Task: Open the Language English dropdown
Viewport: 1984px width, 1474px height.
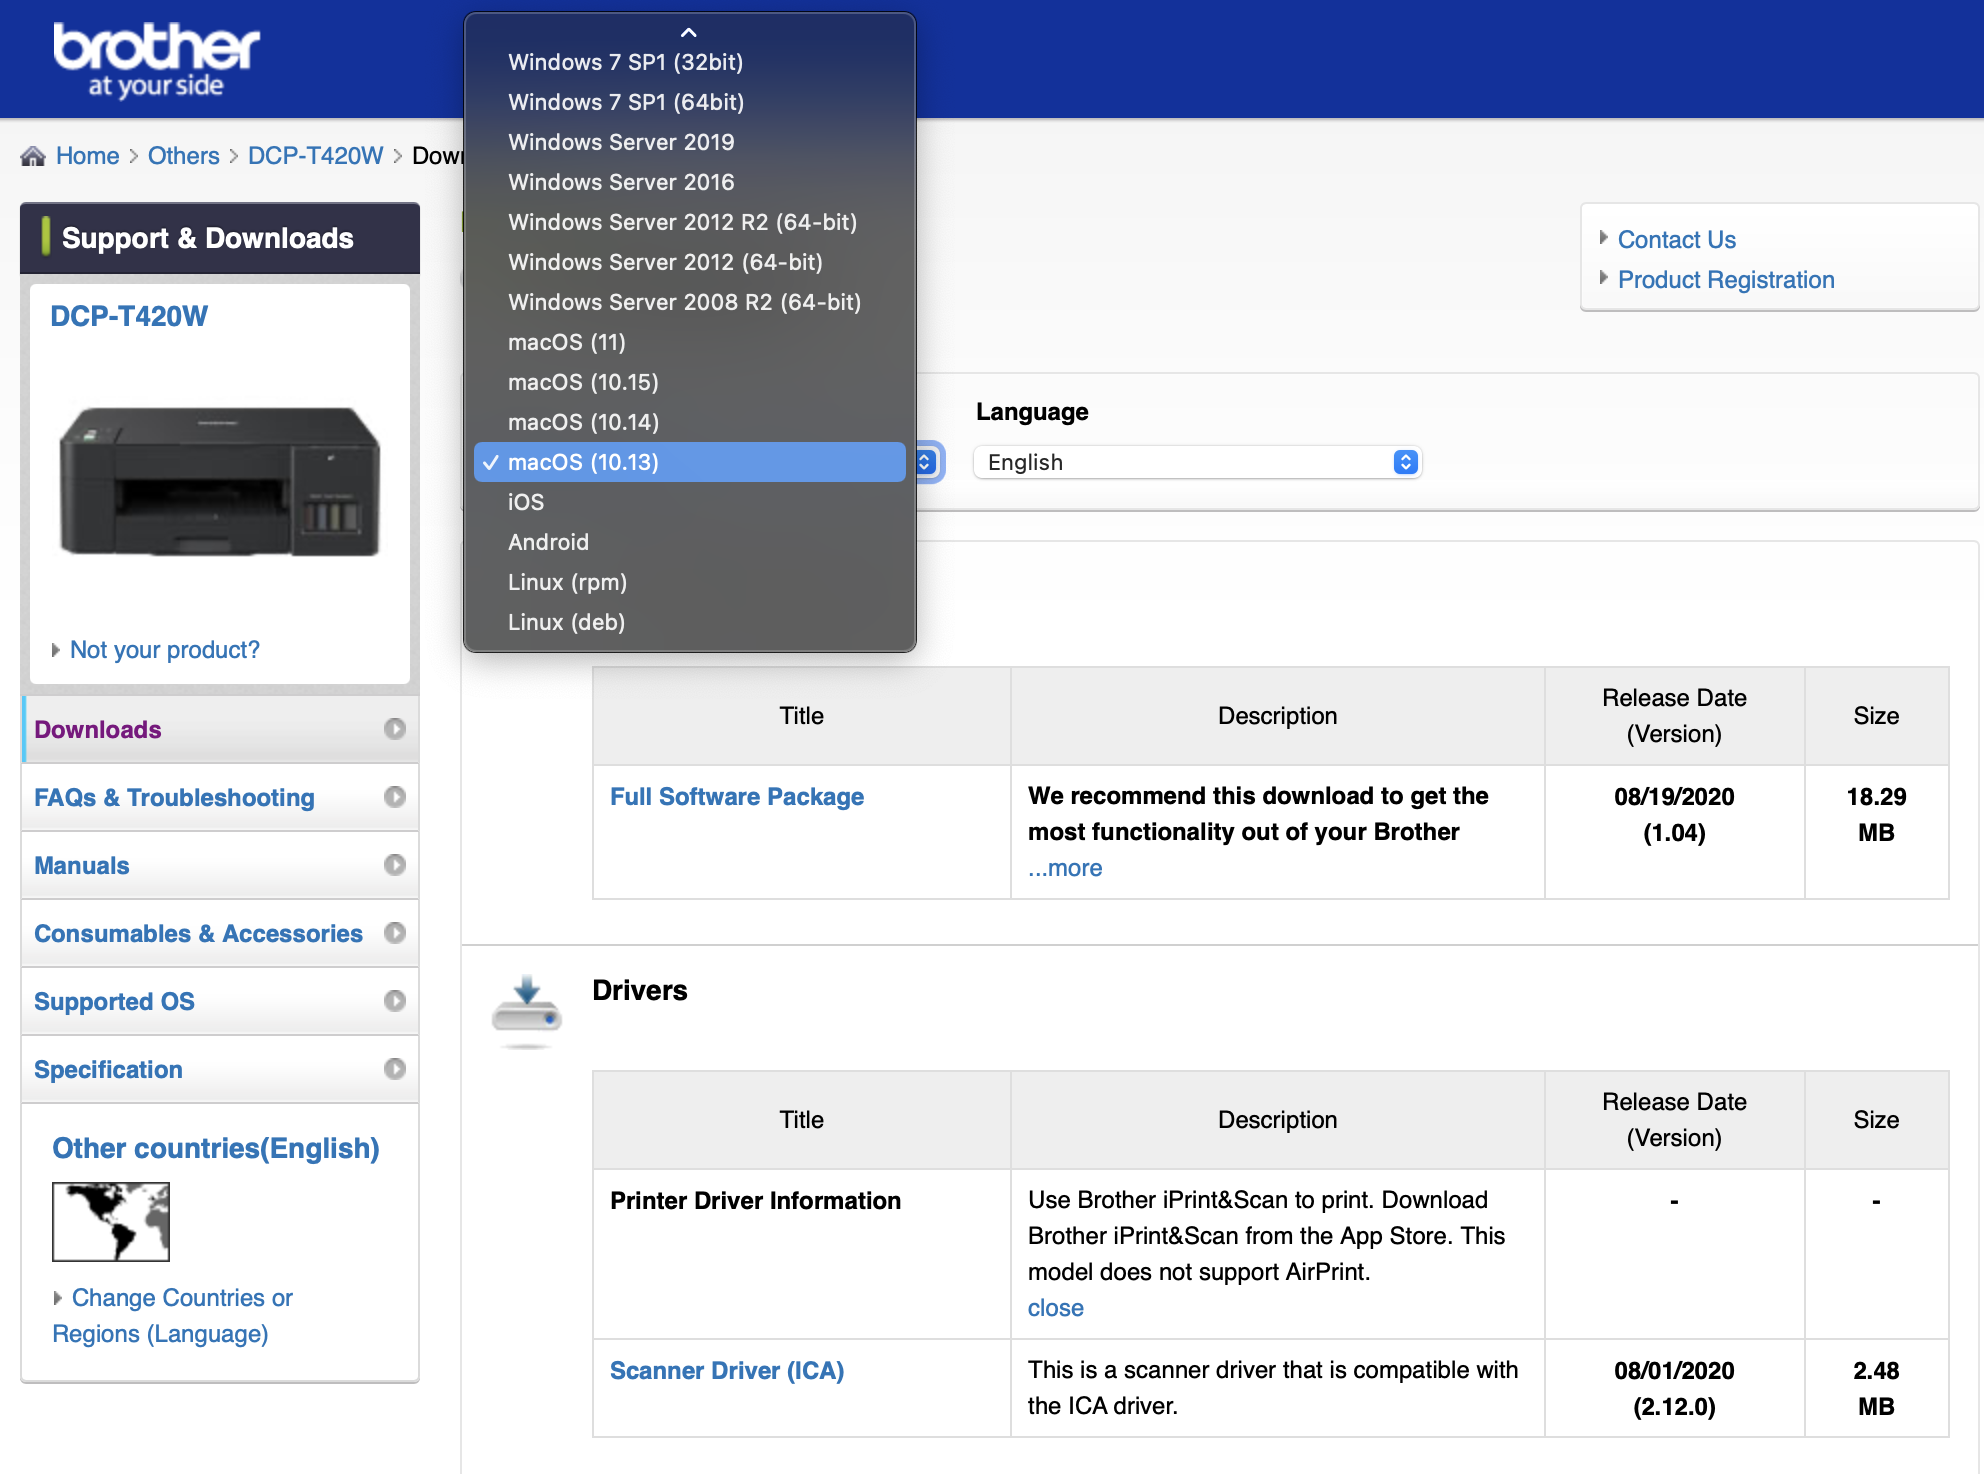Action: click(1196, 462)
